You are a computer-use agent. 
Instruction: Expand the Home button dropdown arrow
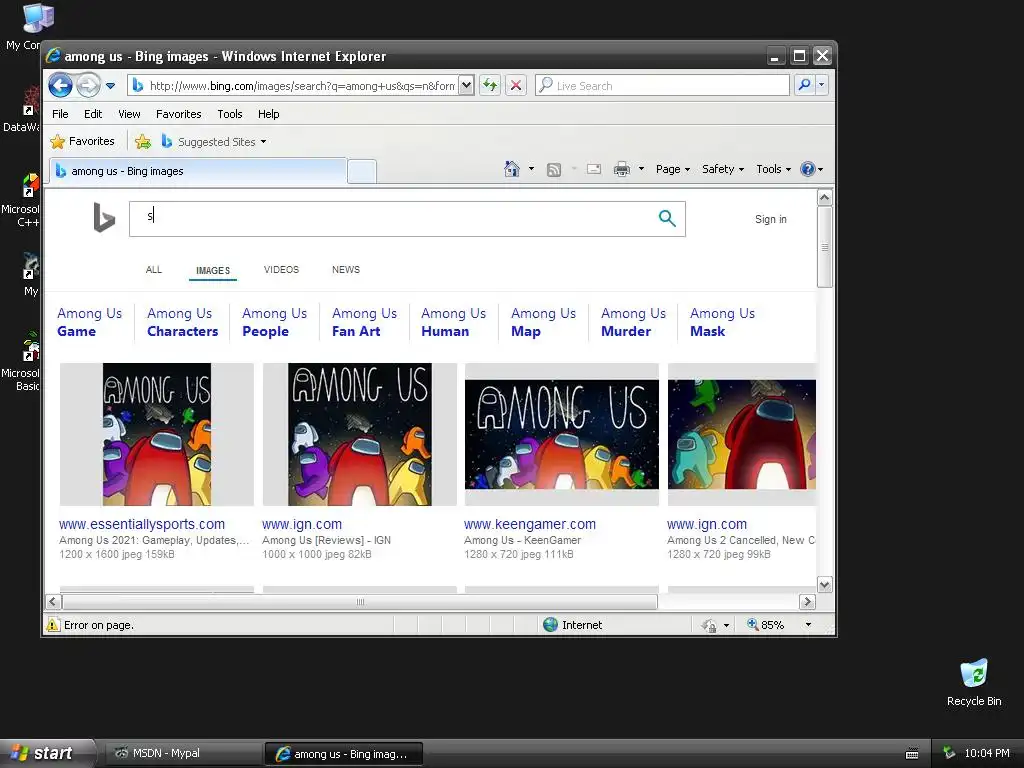pyautogui.click(x=531, y=169)
